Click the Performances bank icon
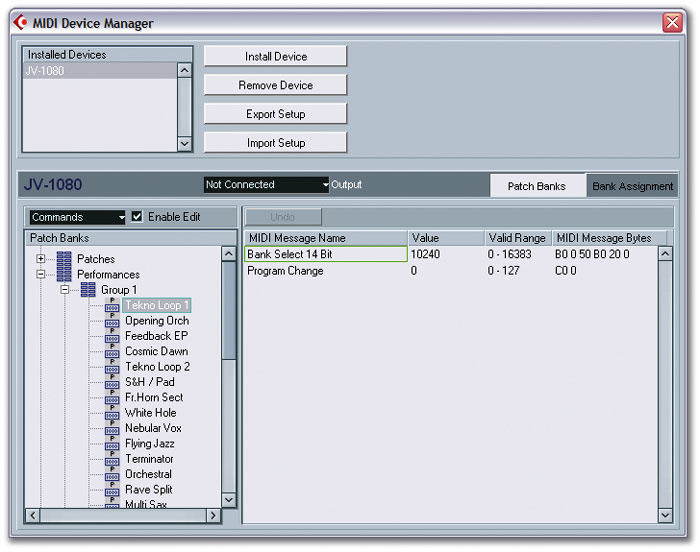This screenshot has width=700, height=552. [64, 274]
